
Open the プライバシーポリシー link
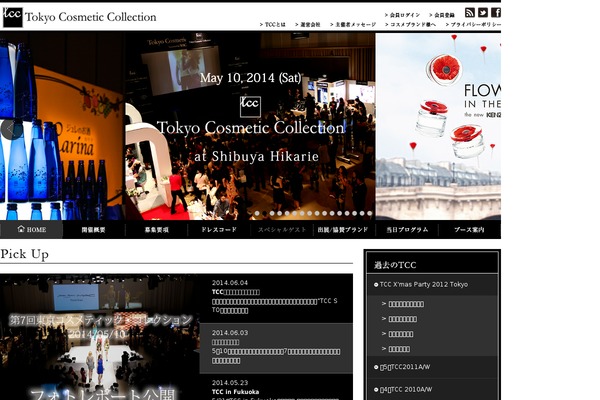(473, 24)
